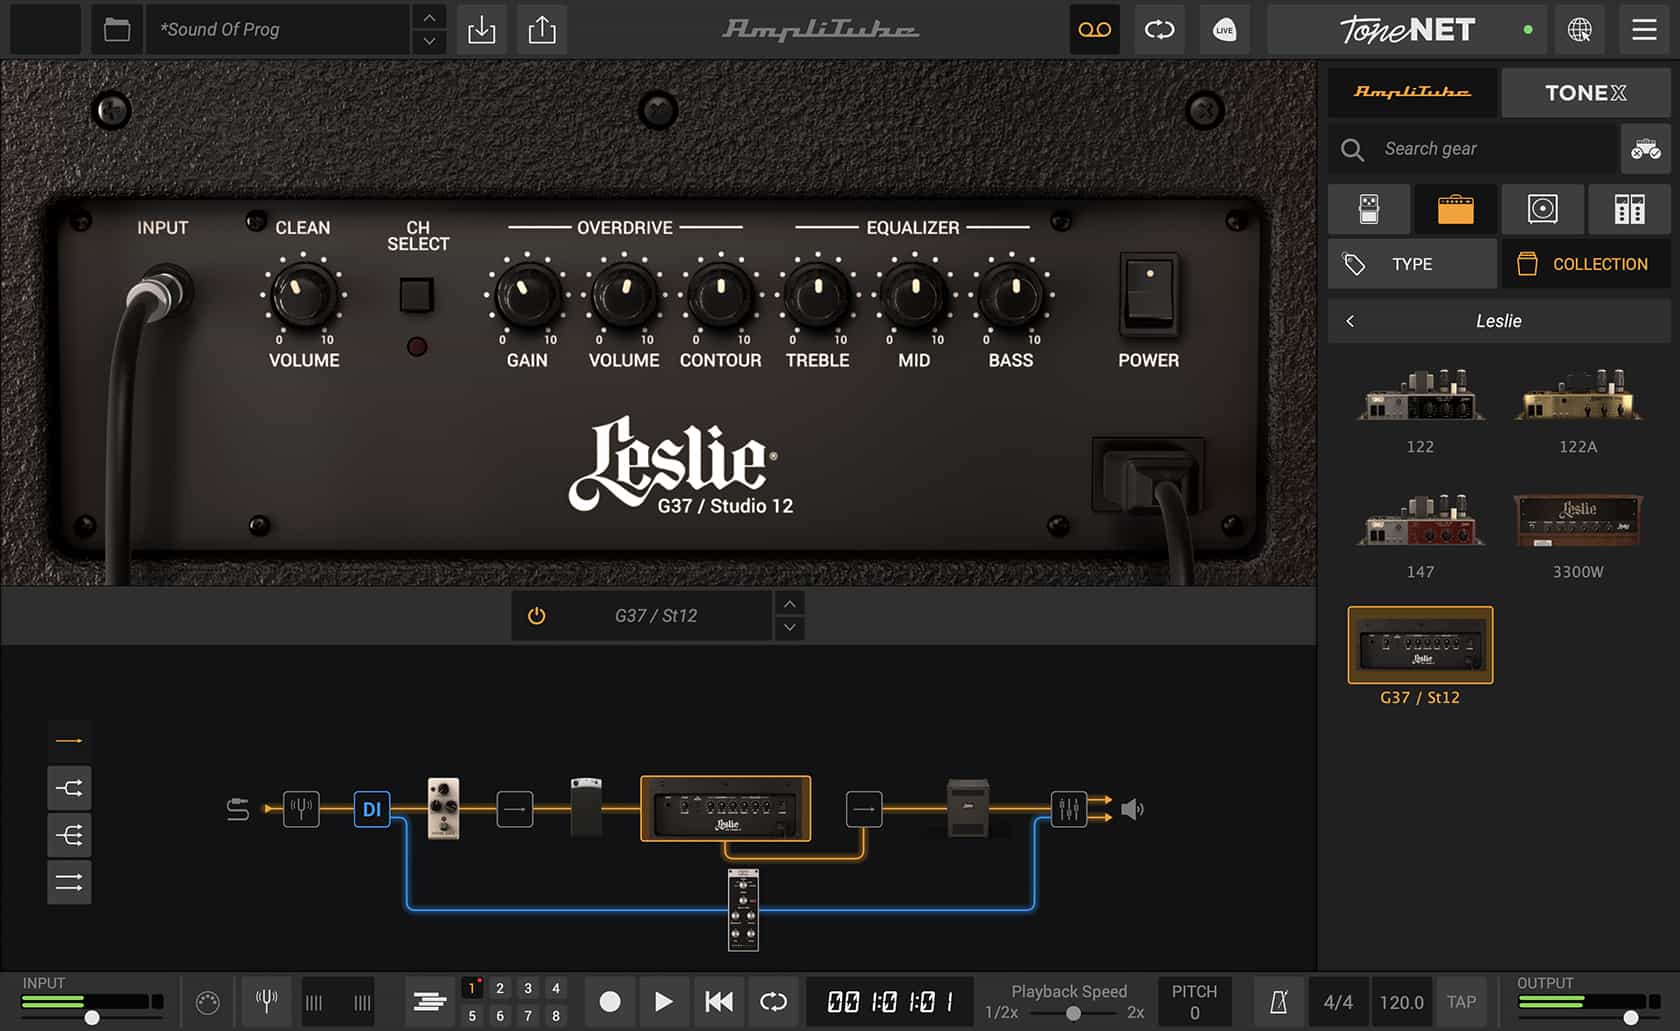Screen dimensions: 1680x1031
Task: Select the cabinet category icon
Action: click(1542, 209)
